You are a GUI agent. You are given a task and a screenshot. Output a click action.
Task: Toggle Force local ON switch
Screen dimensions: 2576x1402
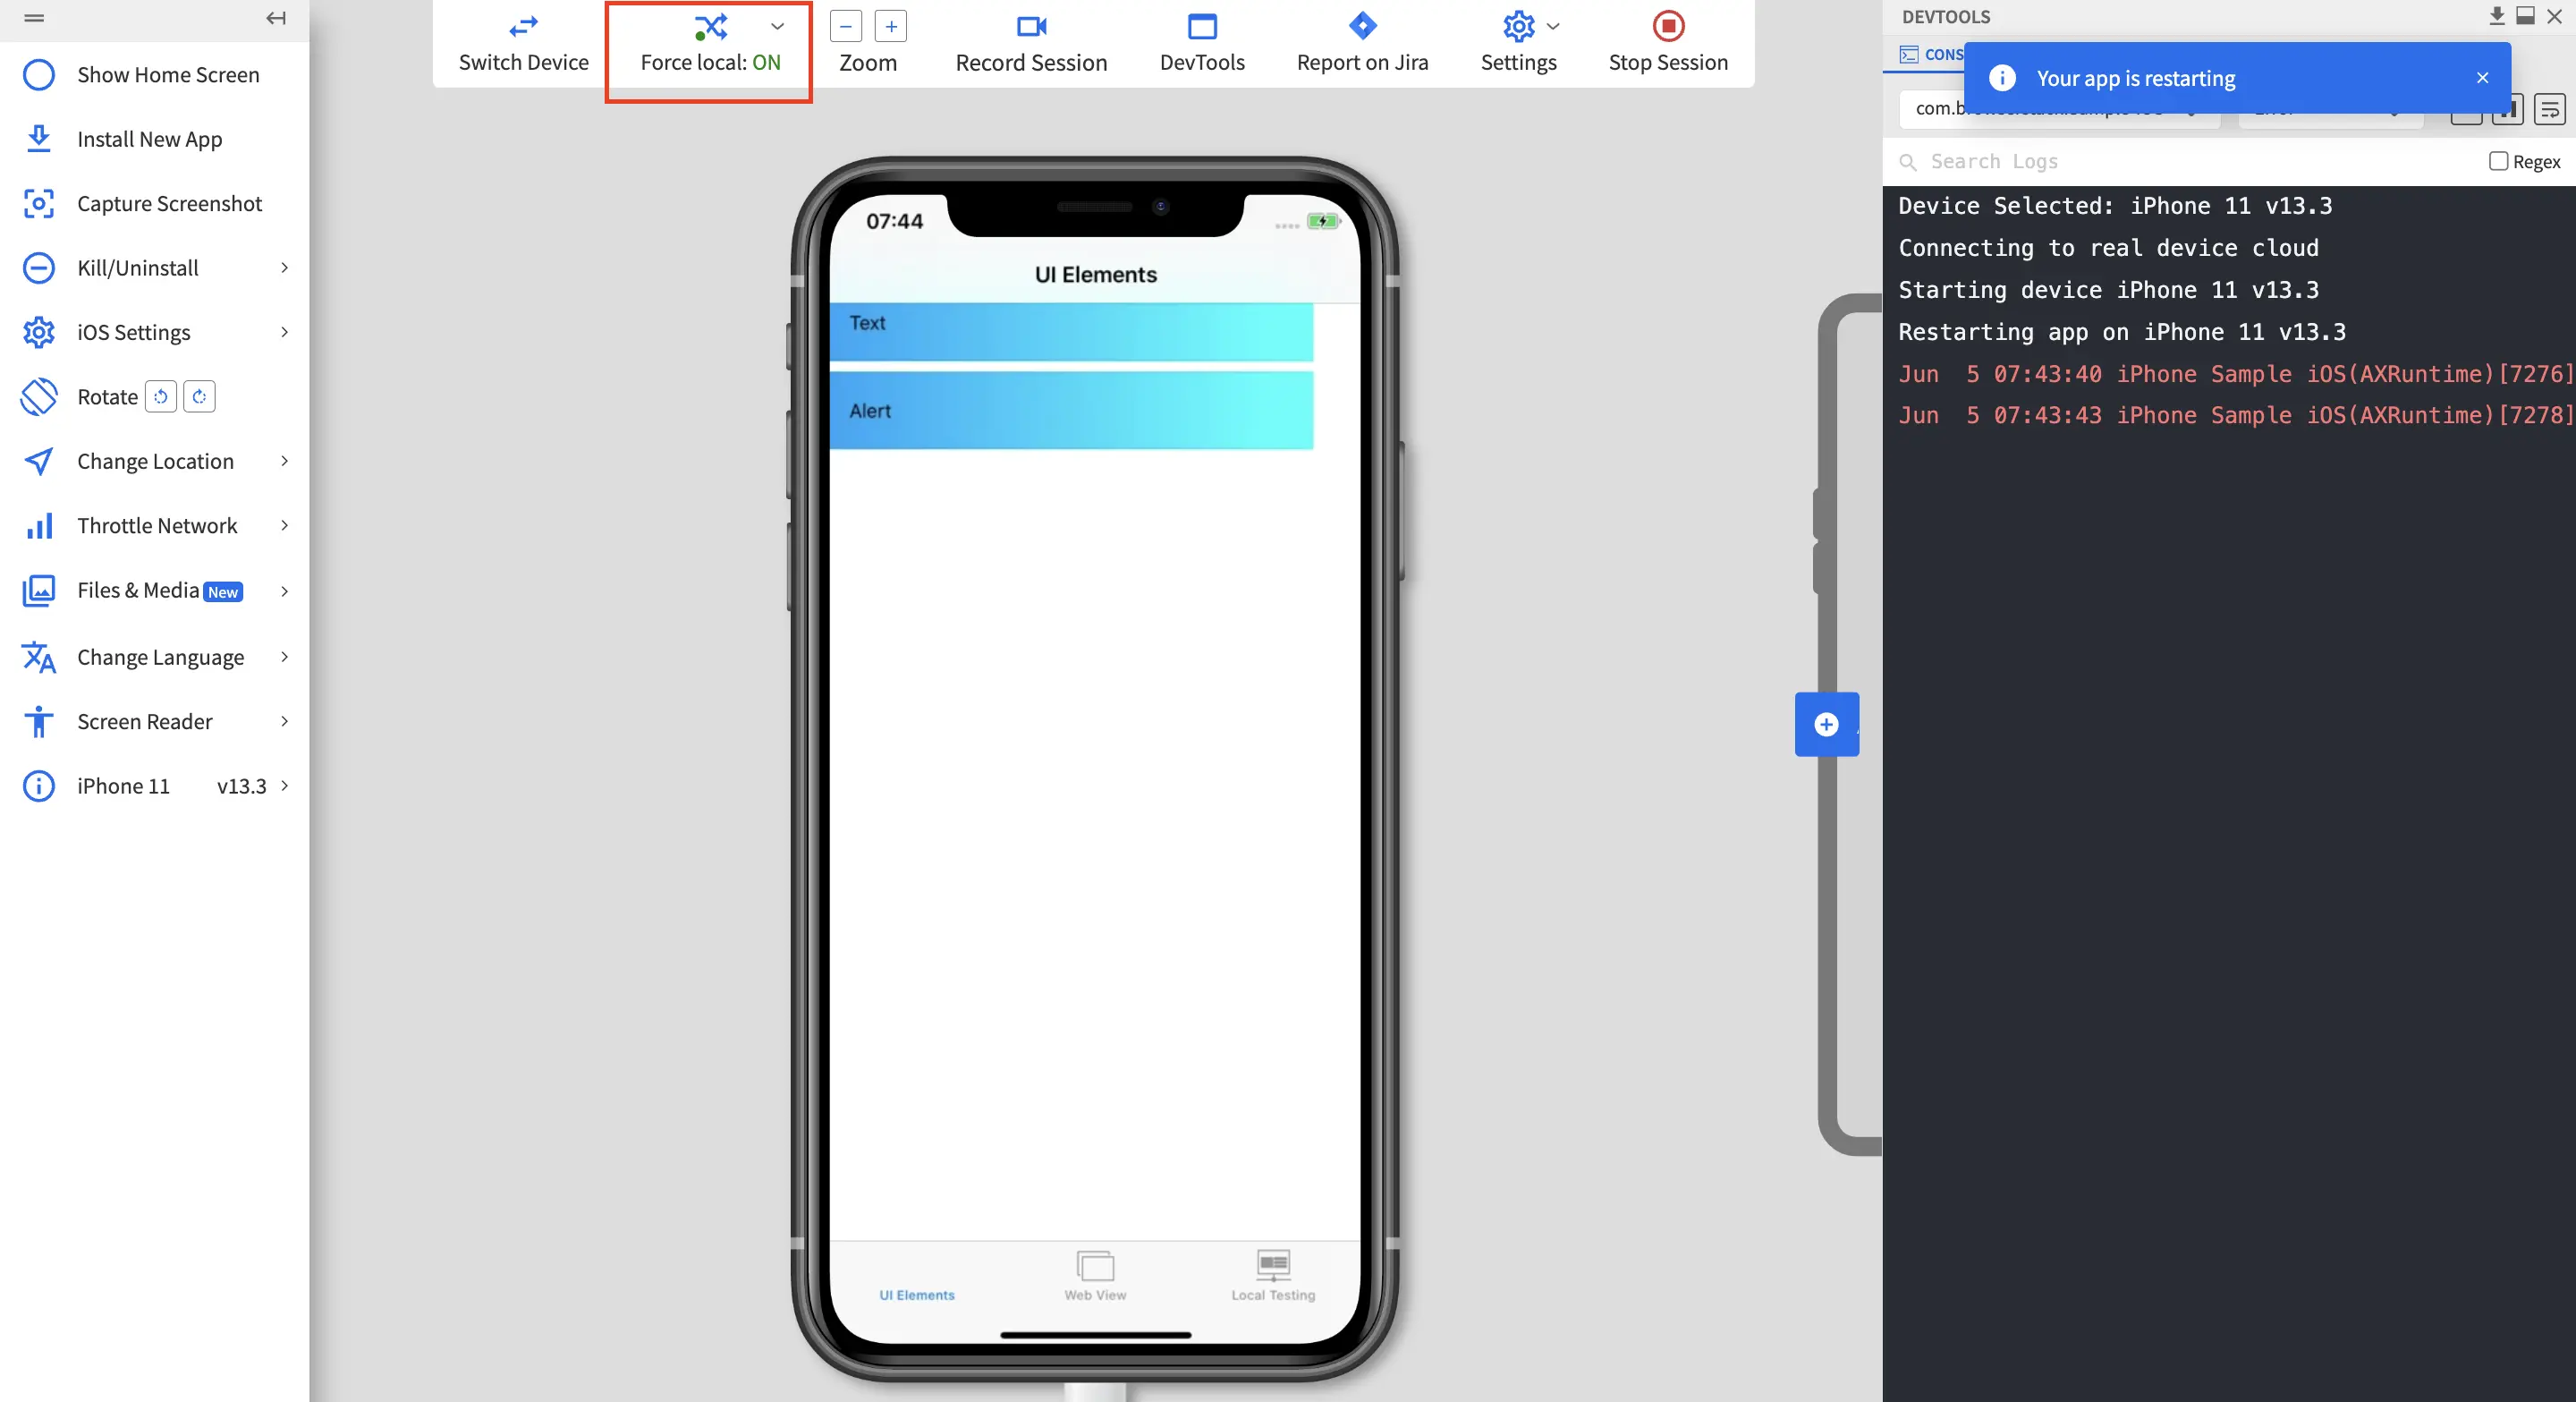[709, 43]
